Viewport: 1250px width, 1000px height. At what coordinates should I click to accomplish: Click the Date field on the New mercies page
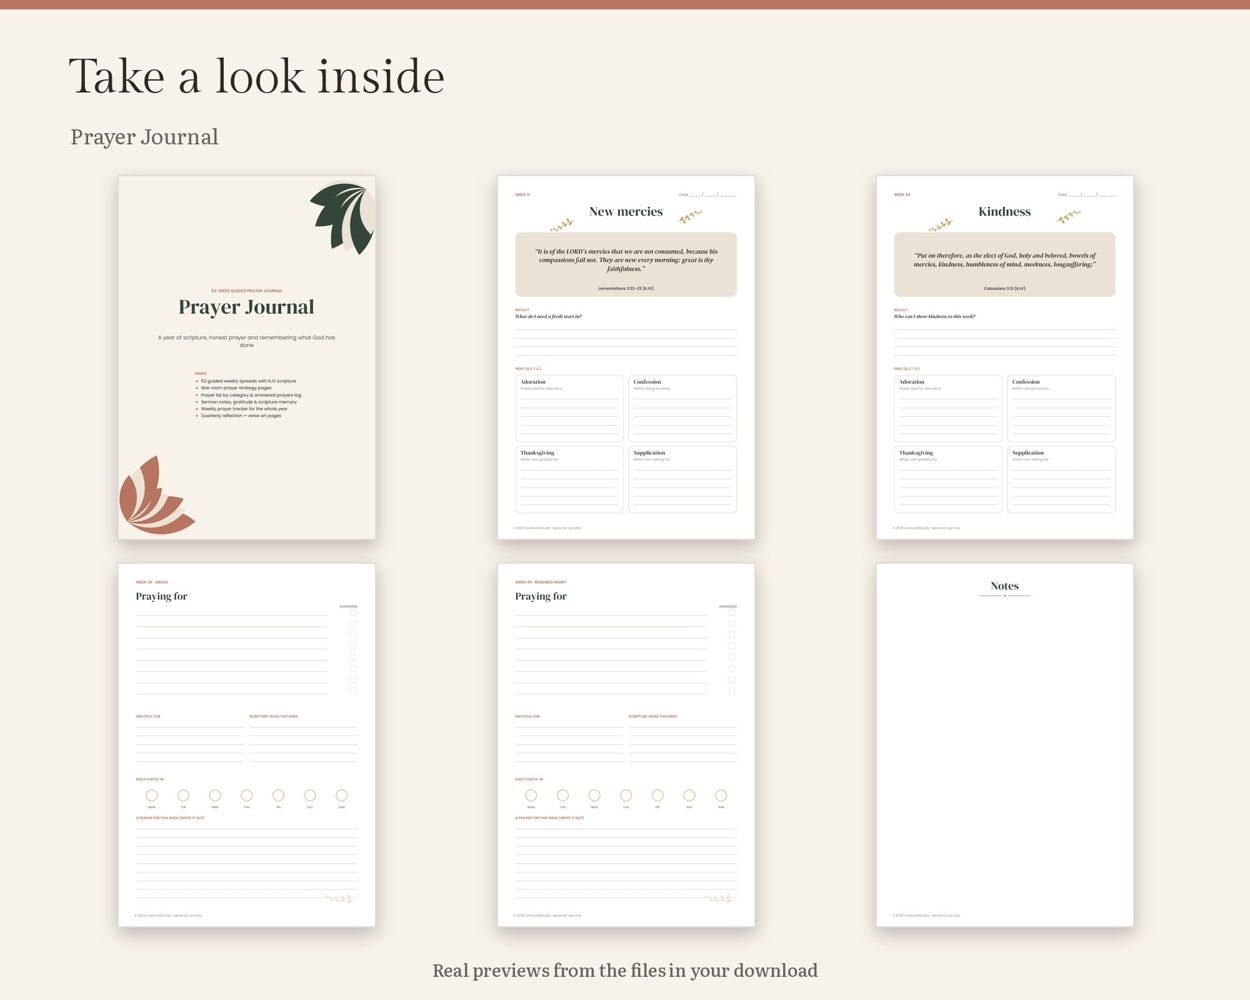click(708, 195)
